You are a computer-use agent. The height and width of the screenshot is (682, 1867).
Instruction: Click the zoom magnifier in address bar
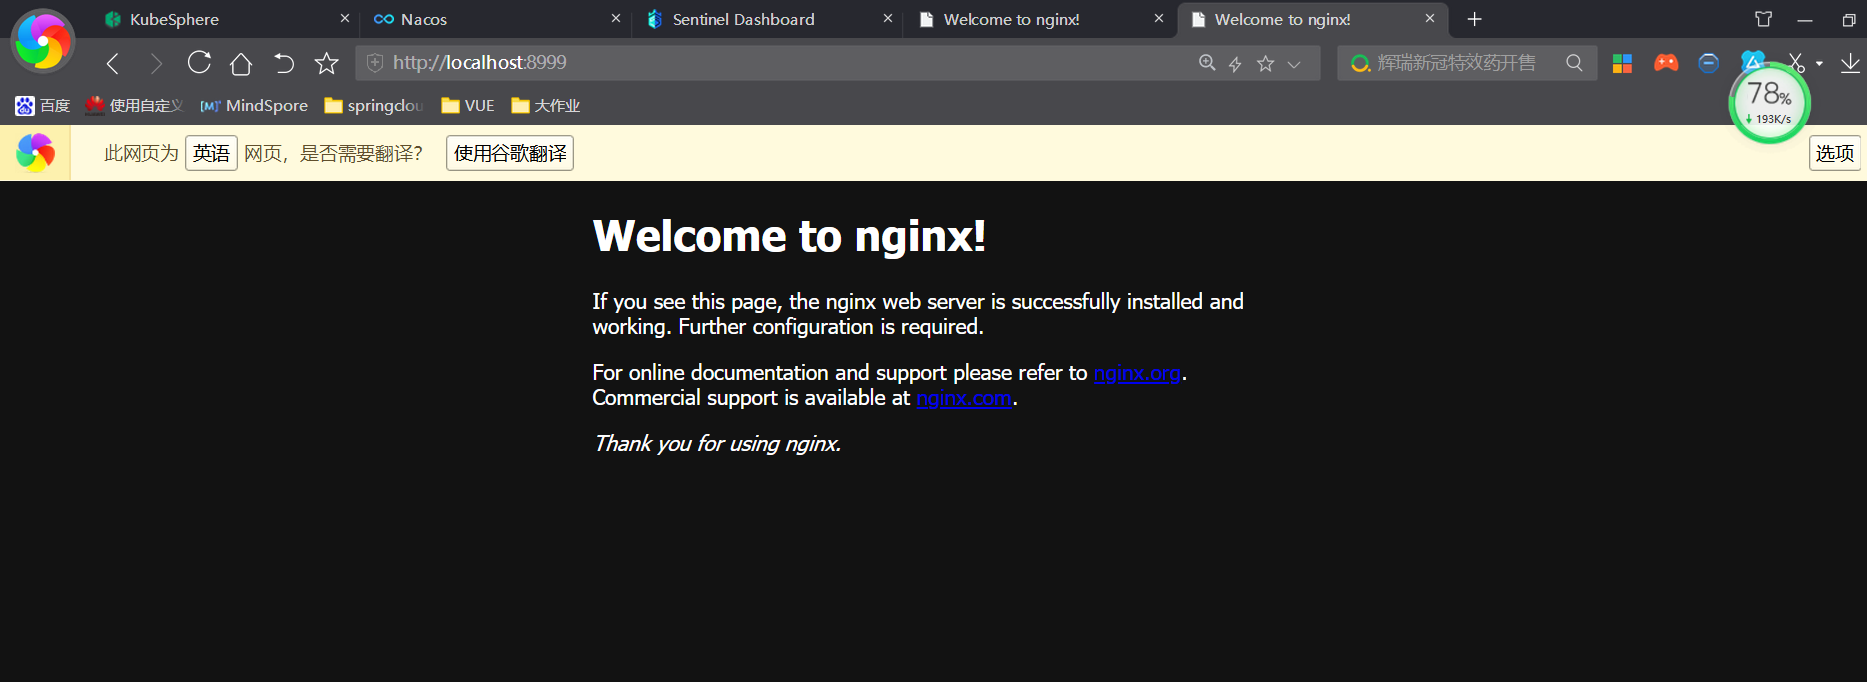click(x=1207, y=63)
